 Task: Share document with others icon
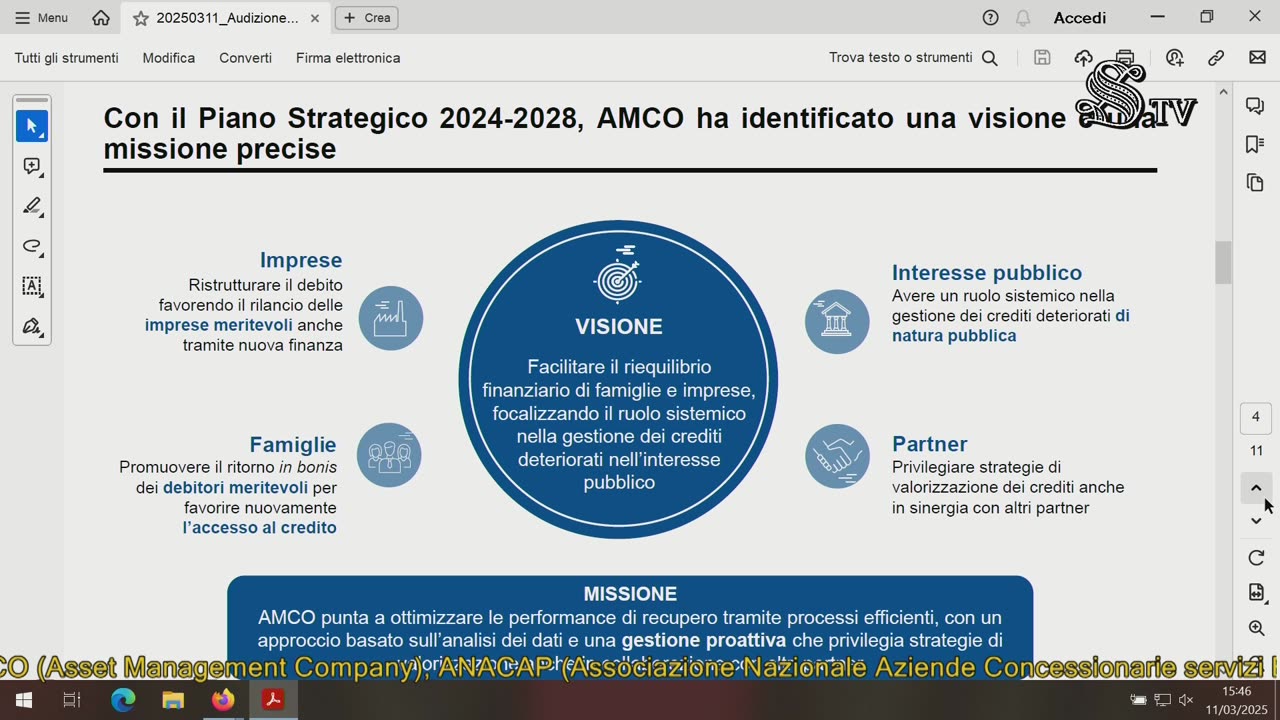(1175, 58)
